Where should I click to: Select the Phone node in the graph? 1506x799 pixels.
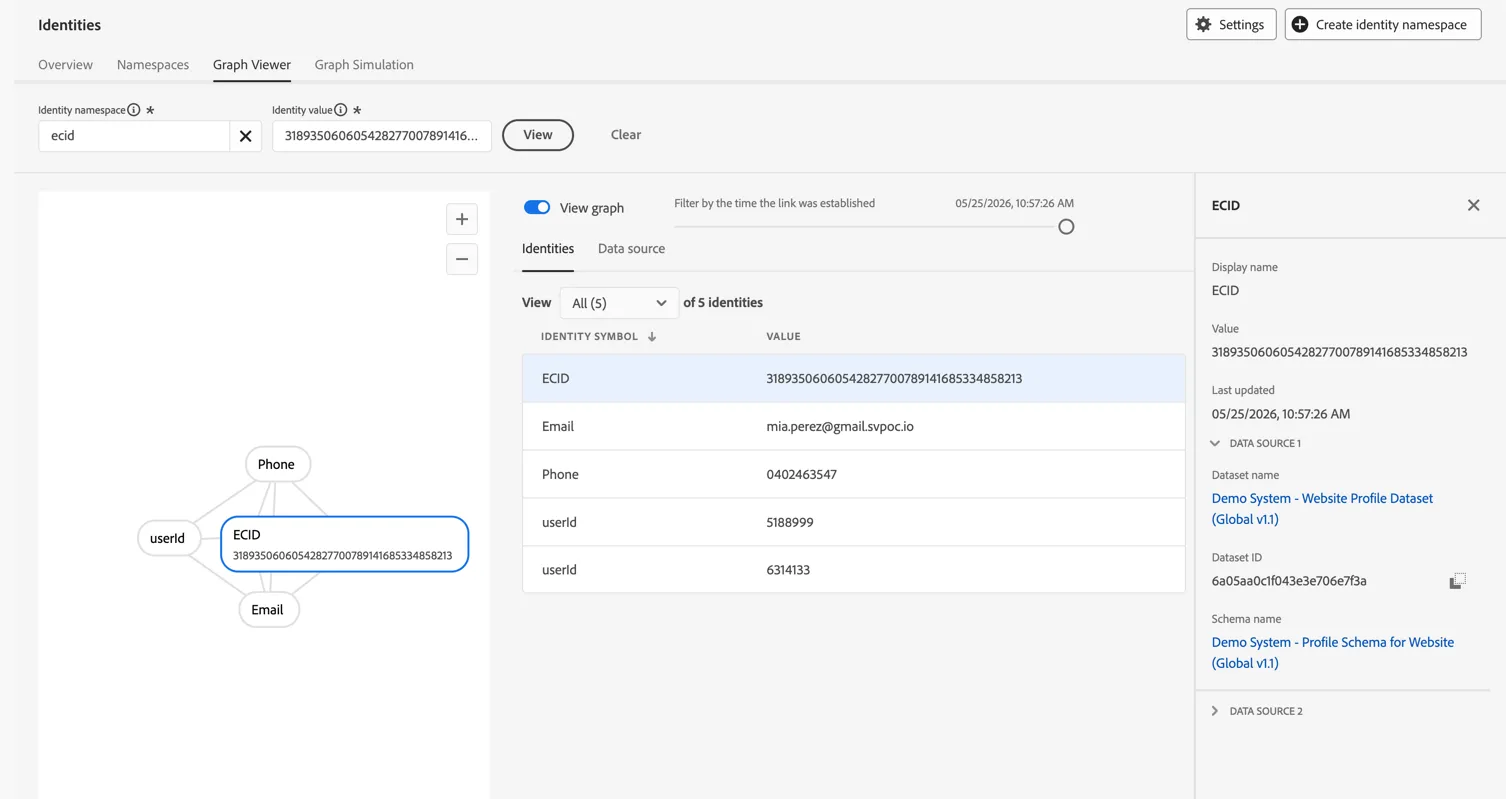[x=277, y=464]
